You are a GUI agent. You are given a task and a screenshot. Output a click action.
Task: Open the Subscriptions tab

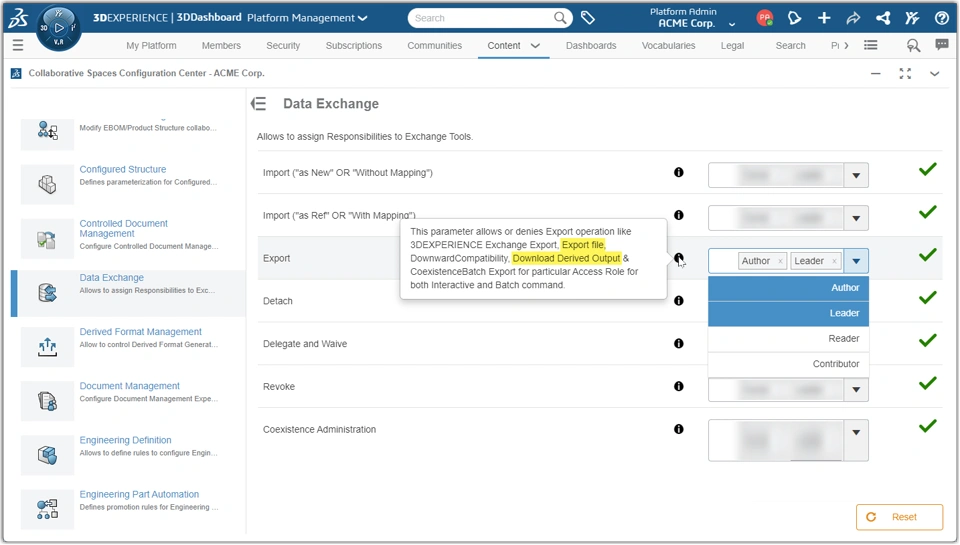(x=354, y=46)
